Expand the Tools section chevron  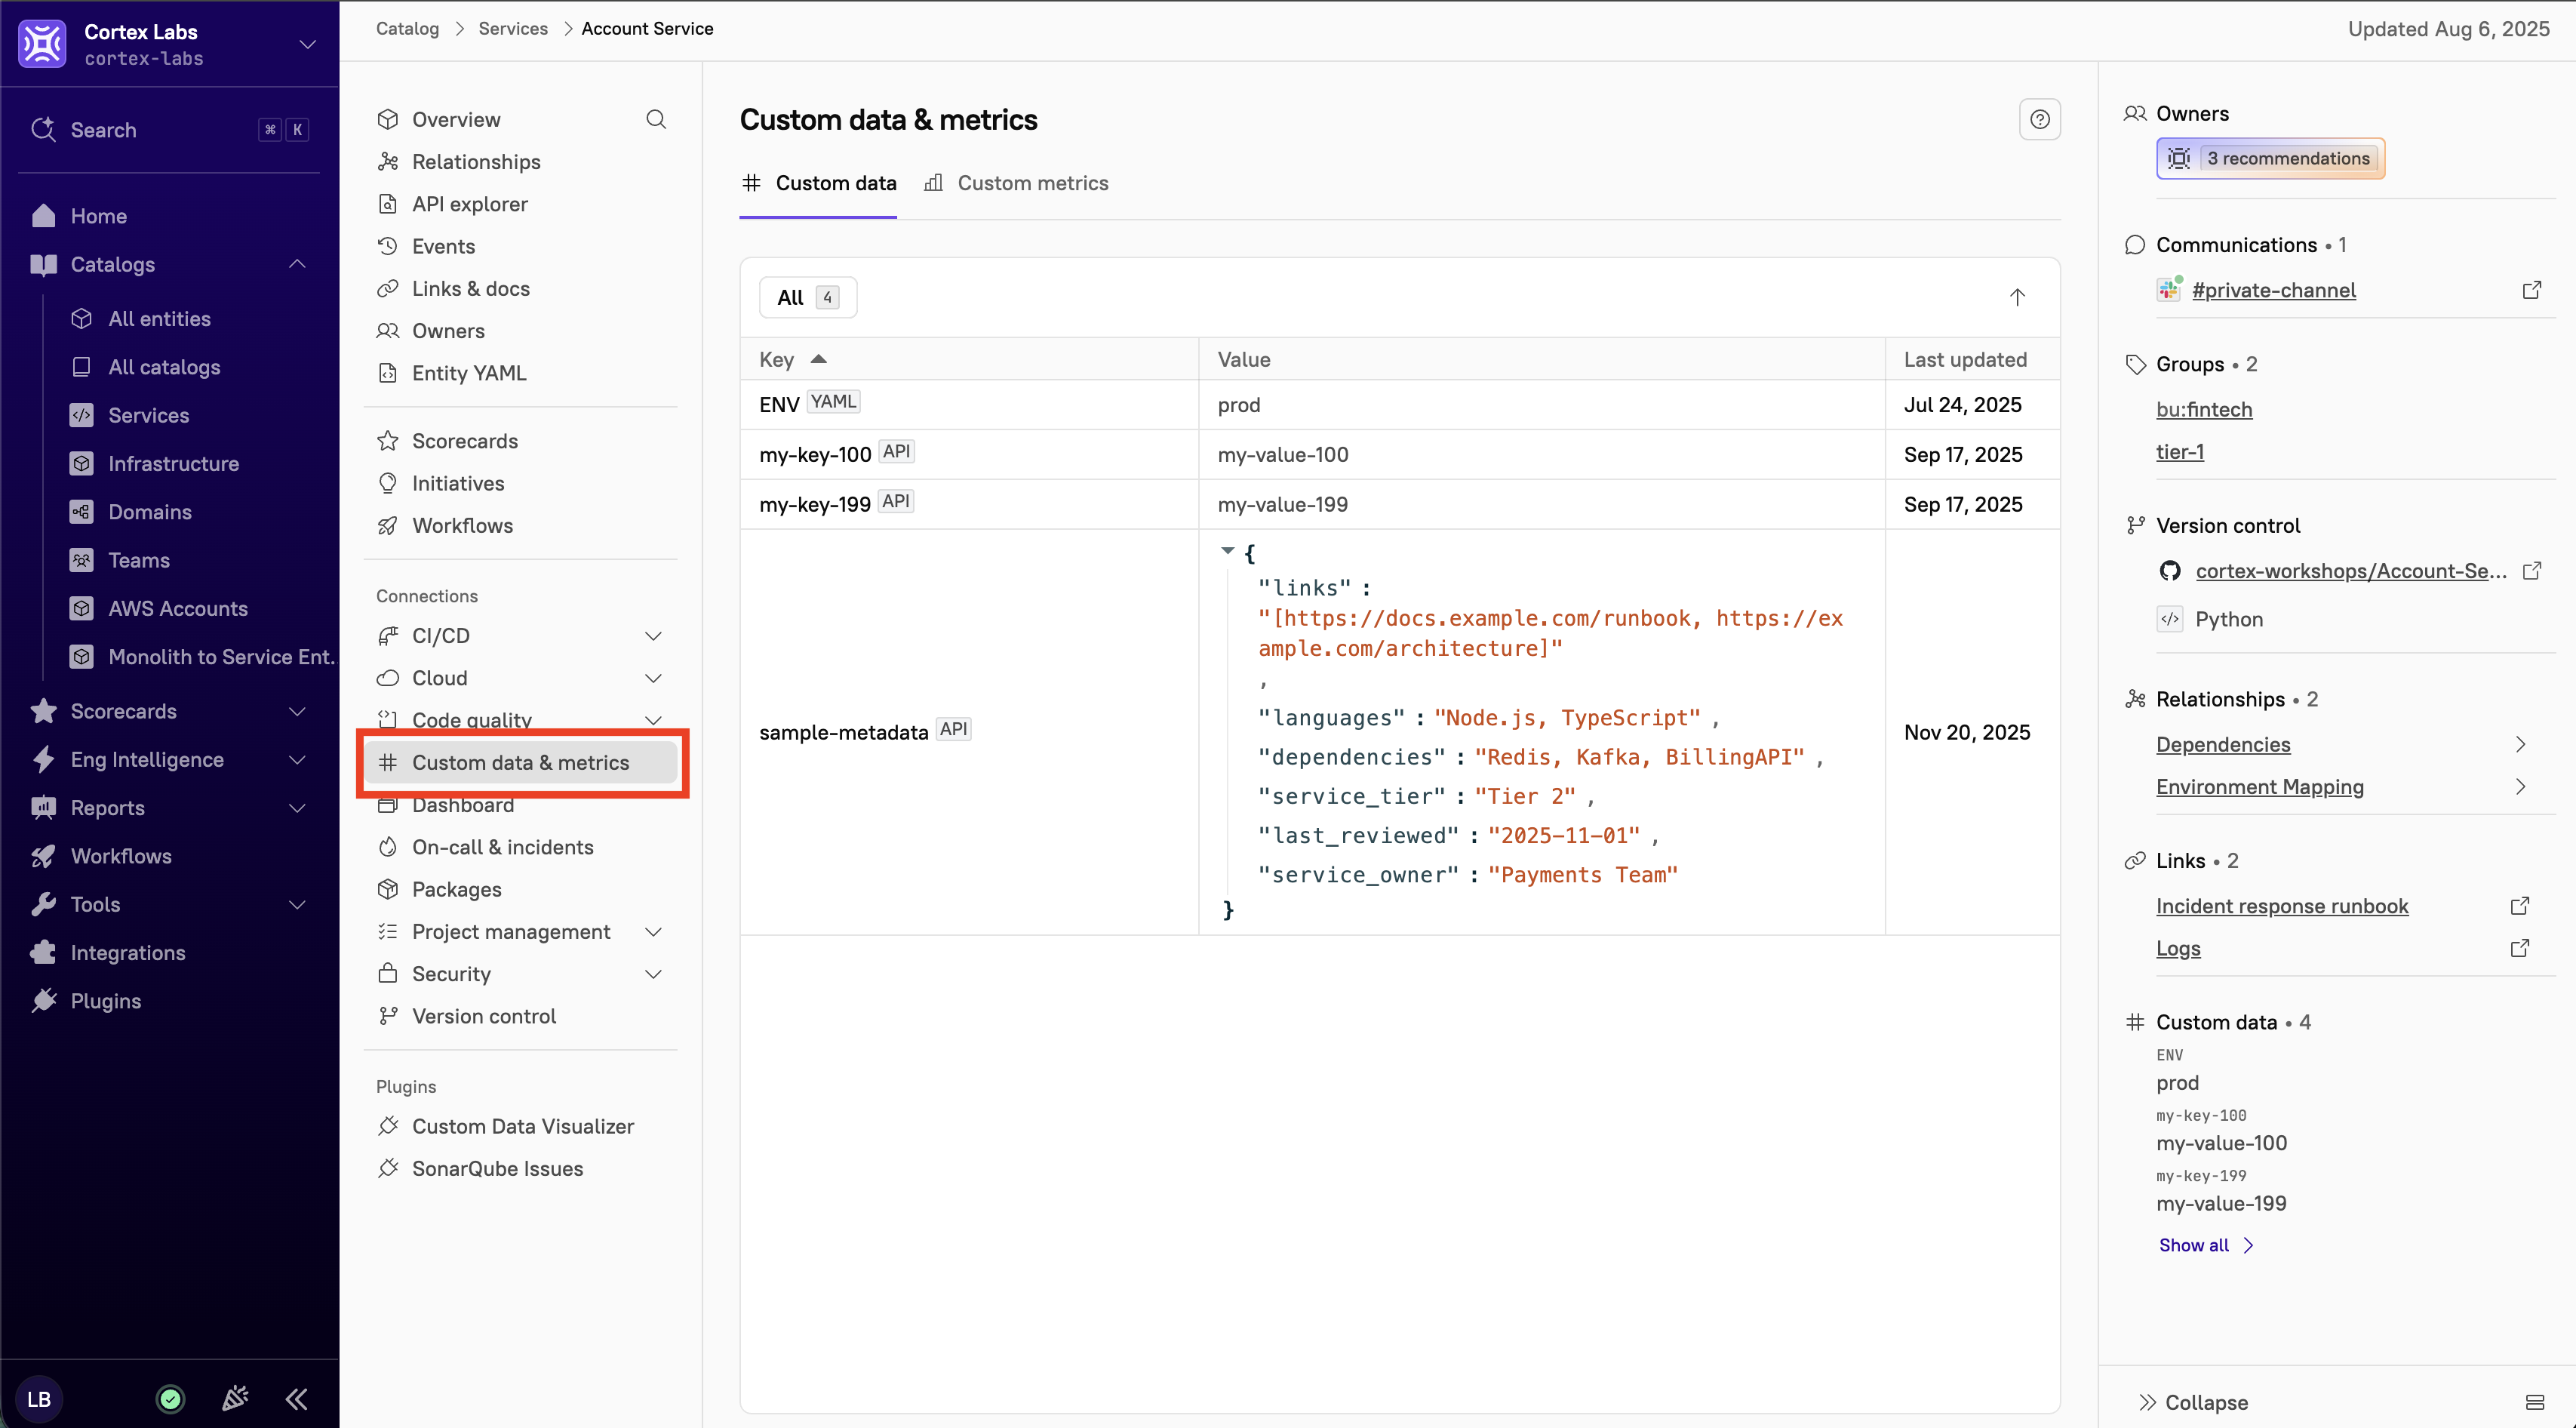(297, 904)
